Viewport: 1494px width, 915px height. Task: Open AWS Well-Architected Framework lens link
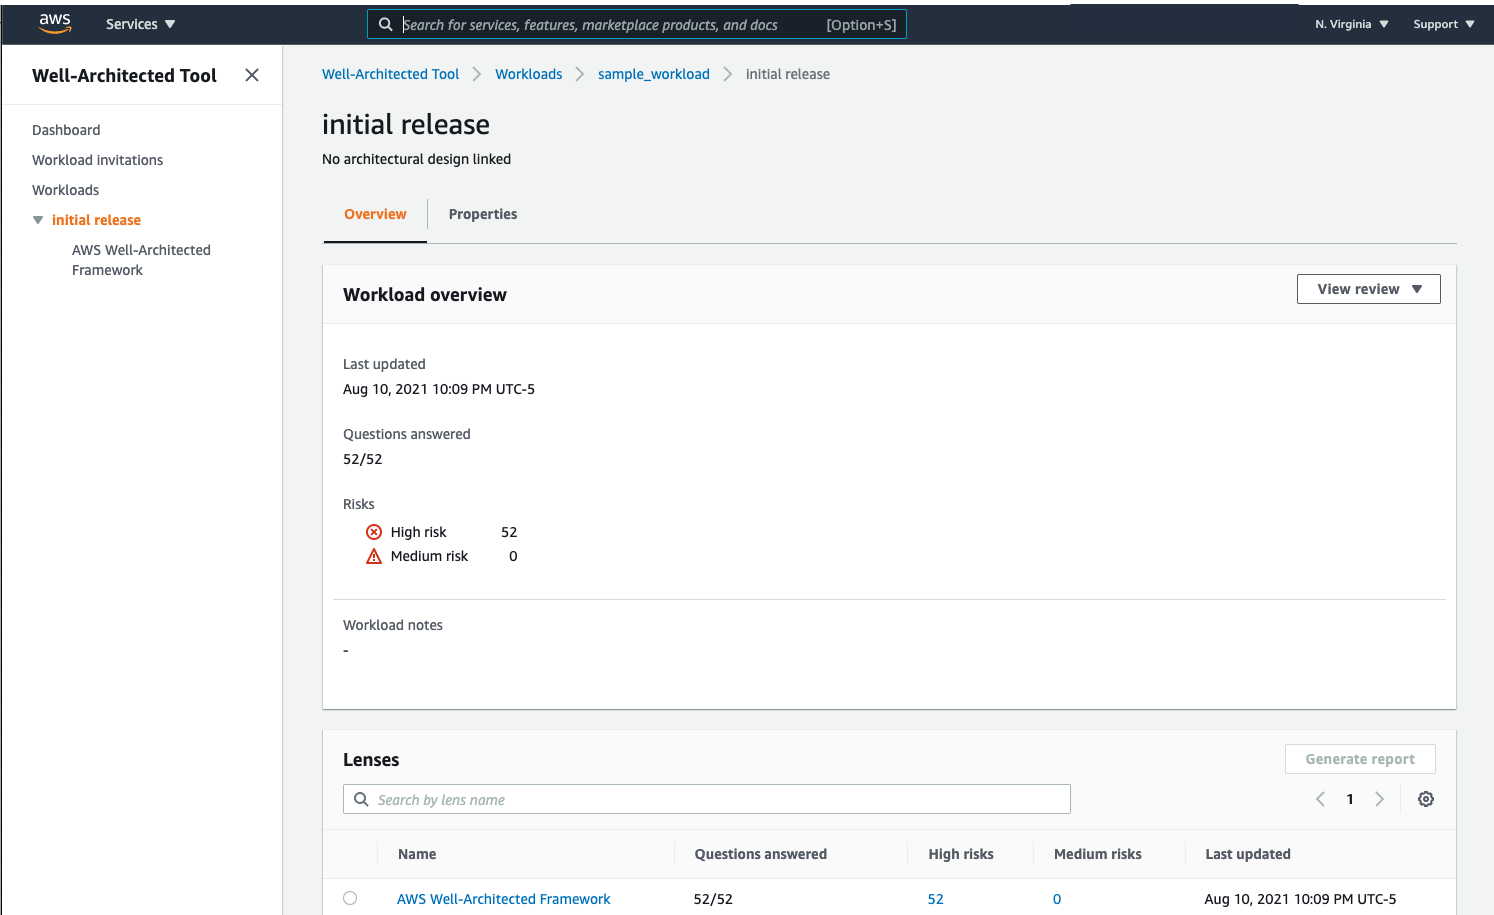click(x=503, y=899)
